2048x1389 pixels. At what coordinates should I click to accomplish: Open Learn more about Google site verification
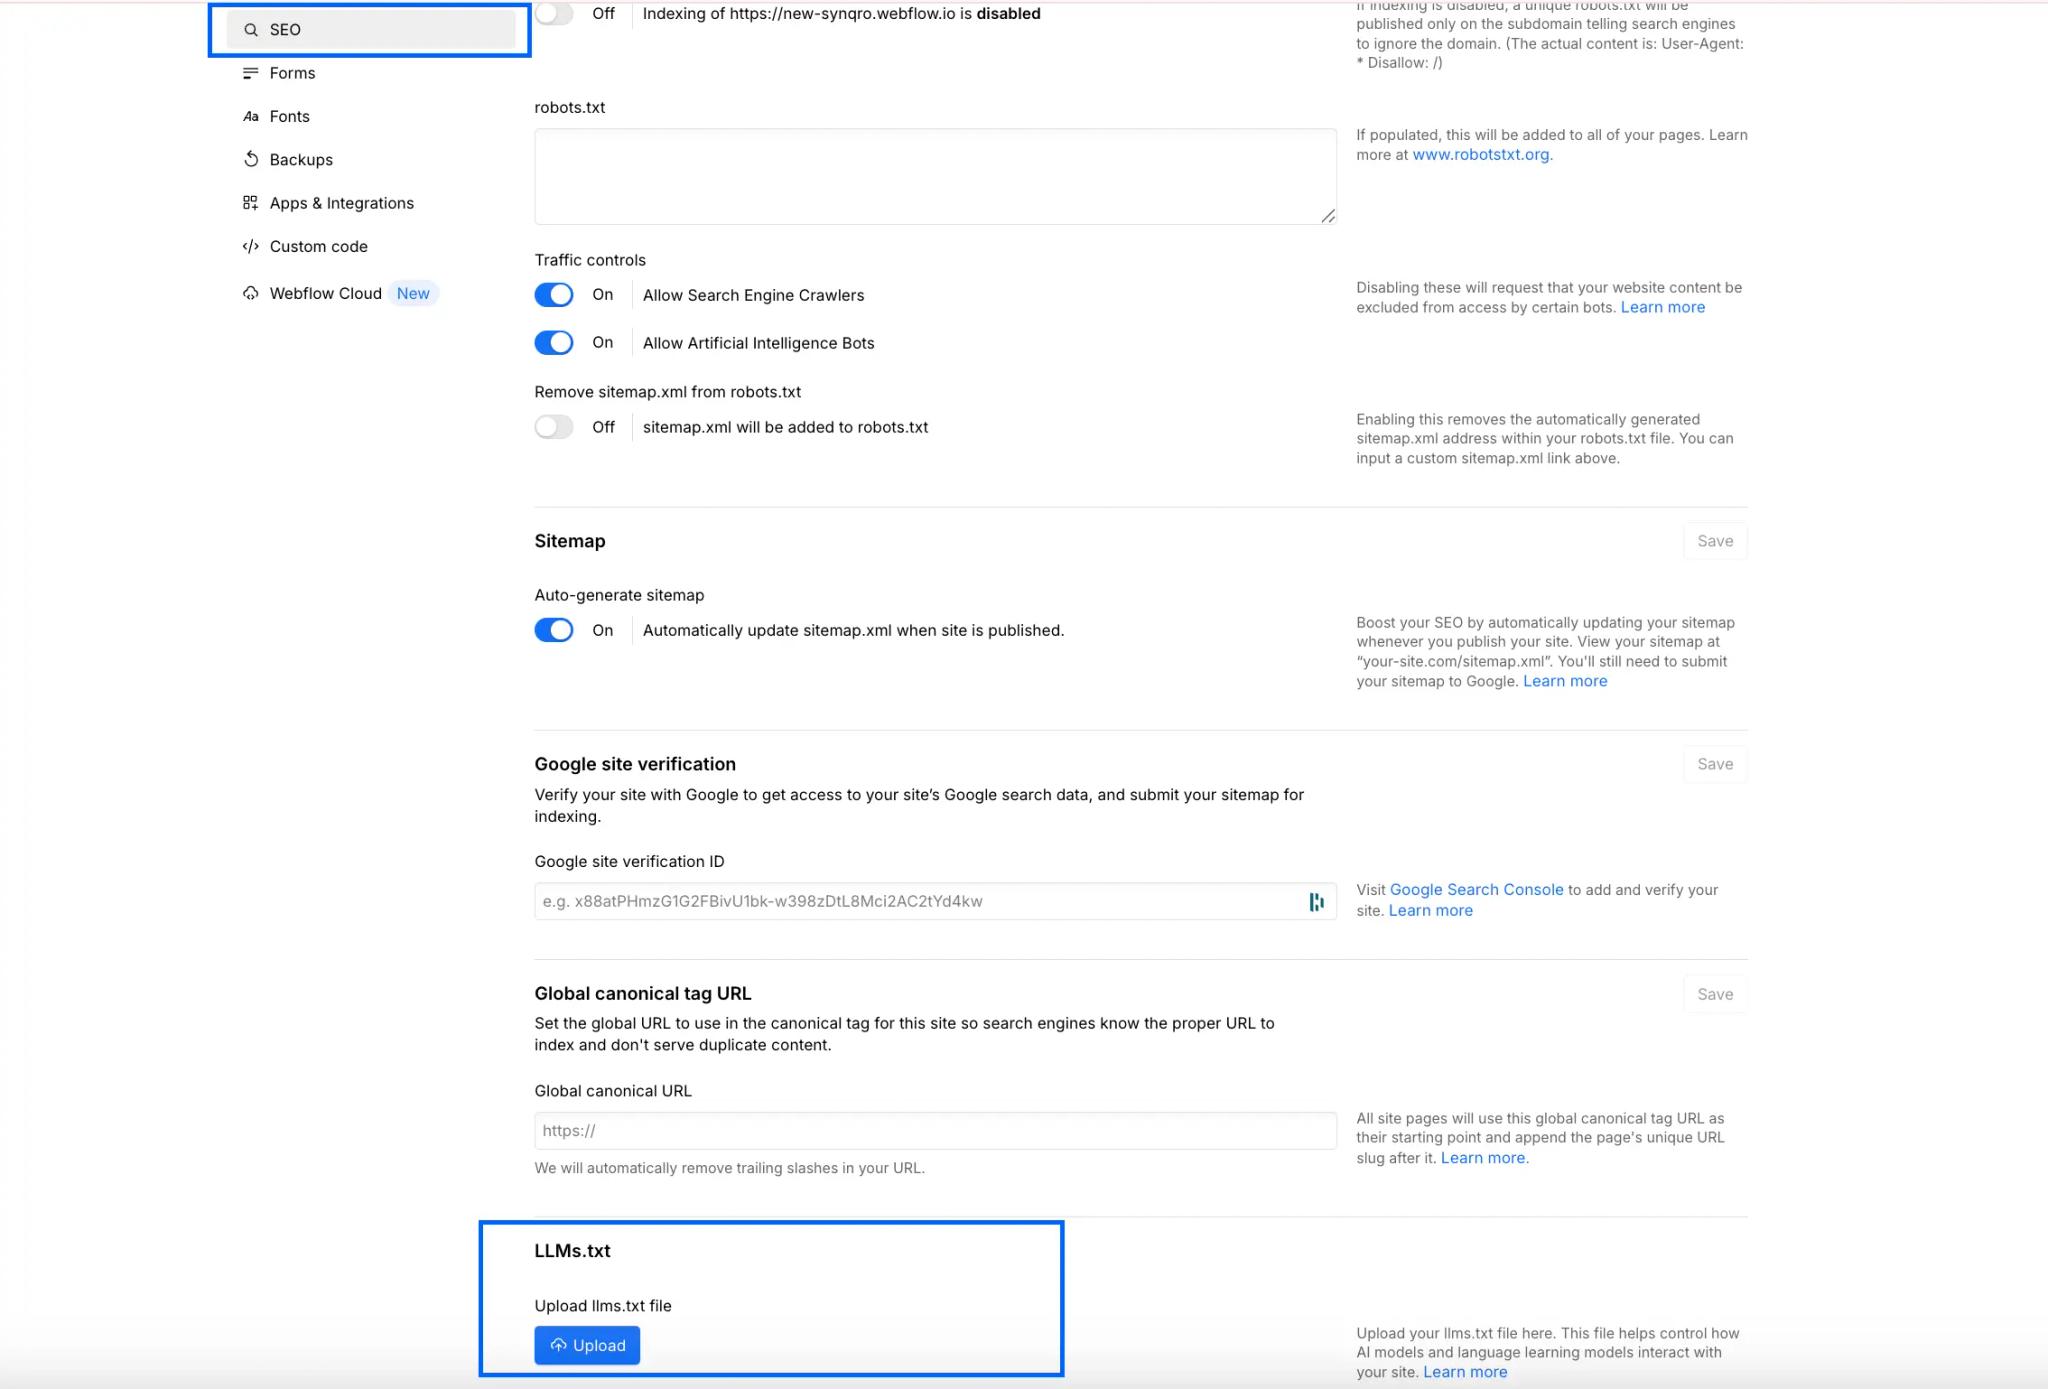pos(1430,911)
